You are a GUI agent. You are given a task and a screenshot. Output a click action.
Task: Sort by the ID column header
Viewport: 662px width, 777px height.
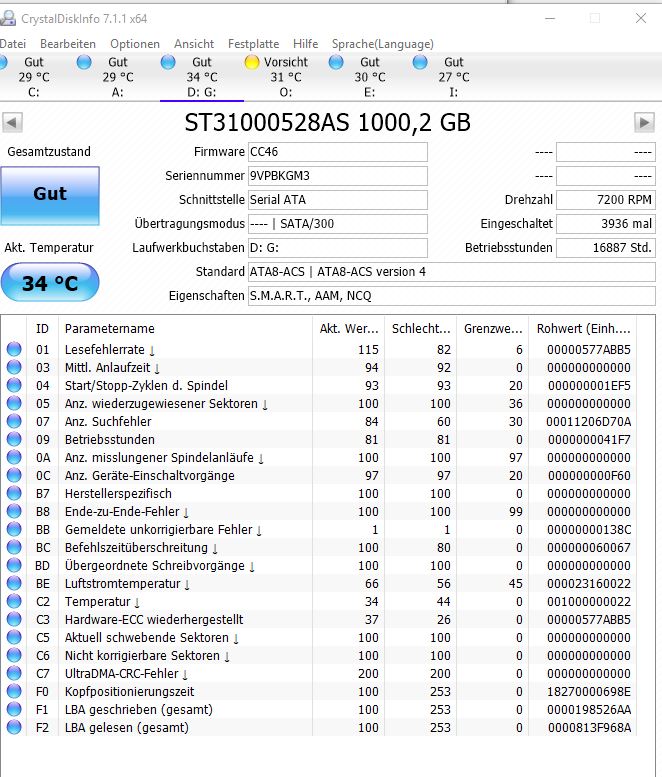point(42,329)
